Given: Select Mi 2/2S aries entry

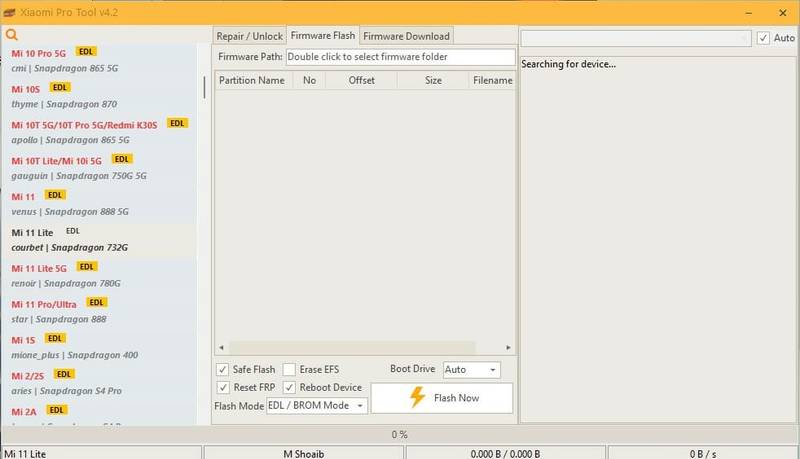Looking at the screenshot, I should pyautogui.click(x=99, y=383).
